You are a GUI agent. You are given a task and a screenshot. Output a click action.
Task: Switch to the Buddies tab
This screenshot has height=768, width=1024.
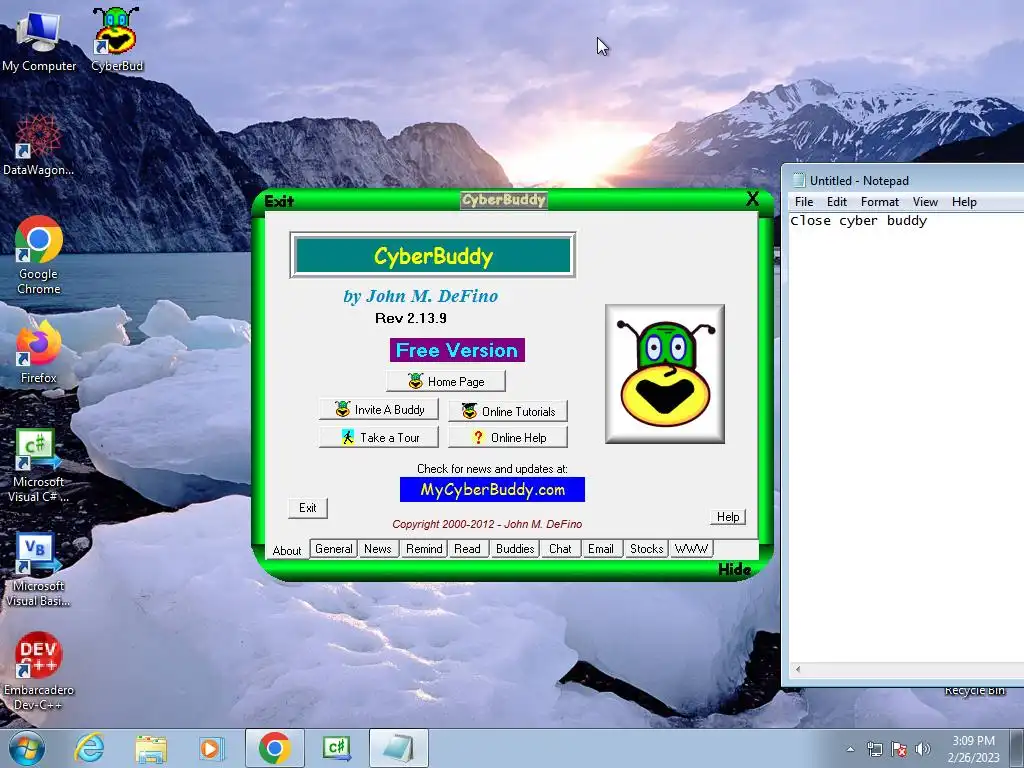coord(515,549)
